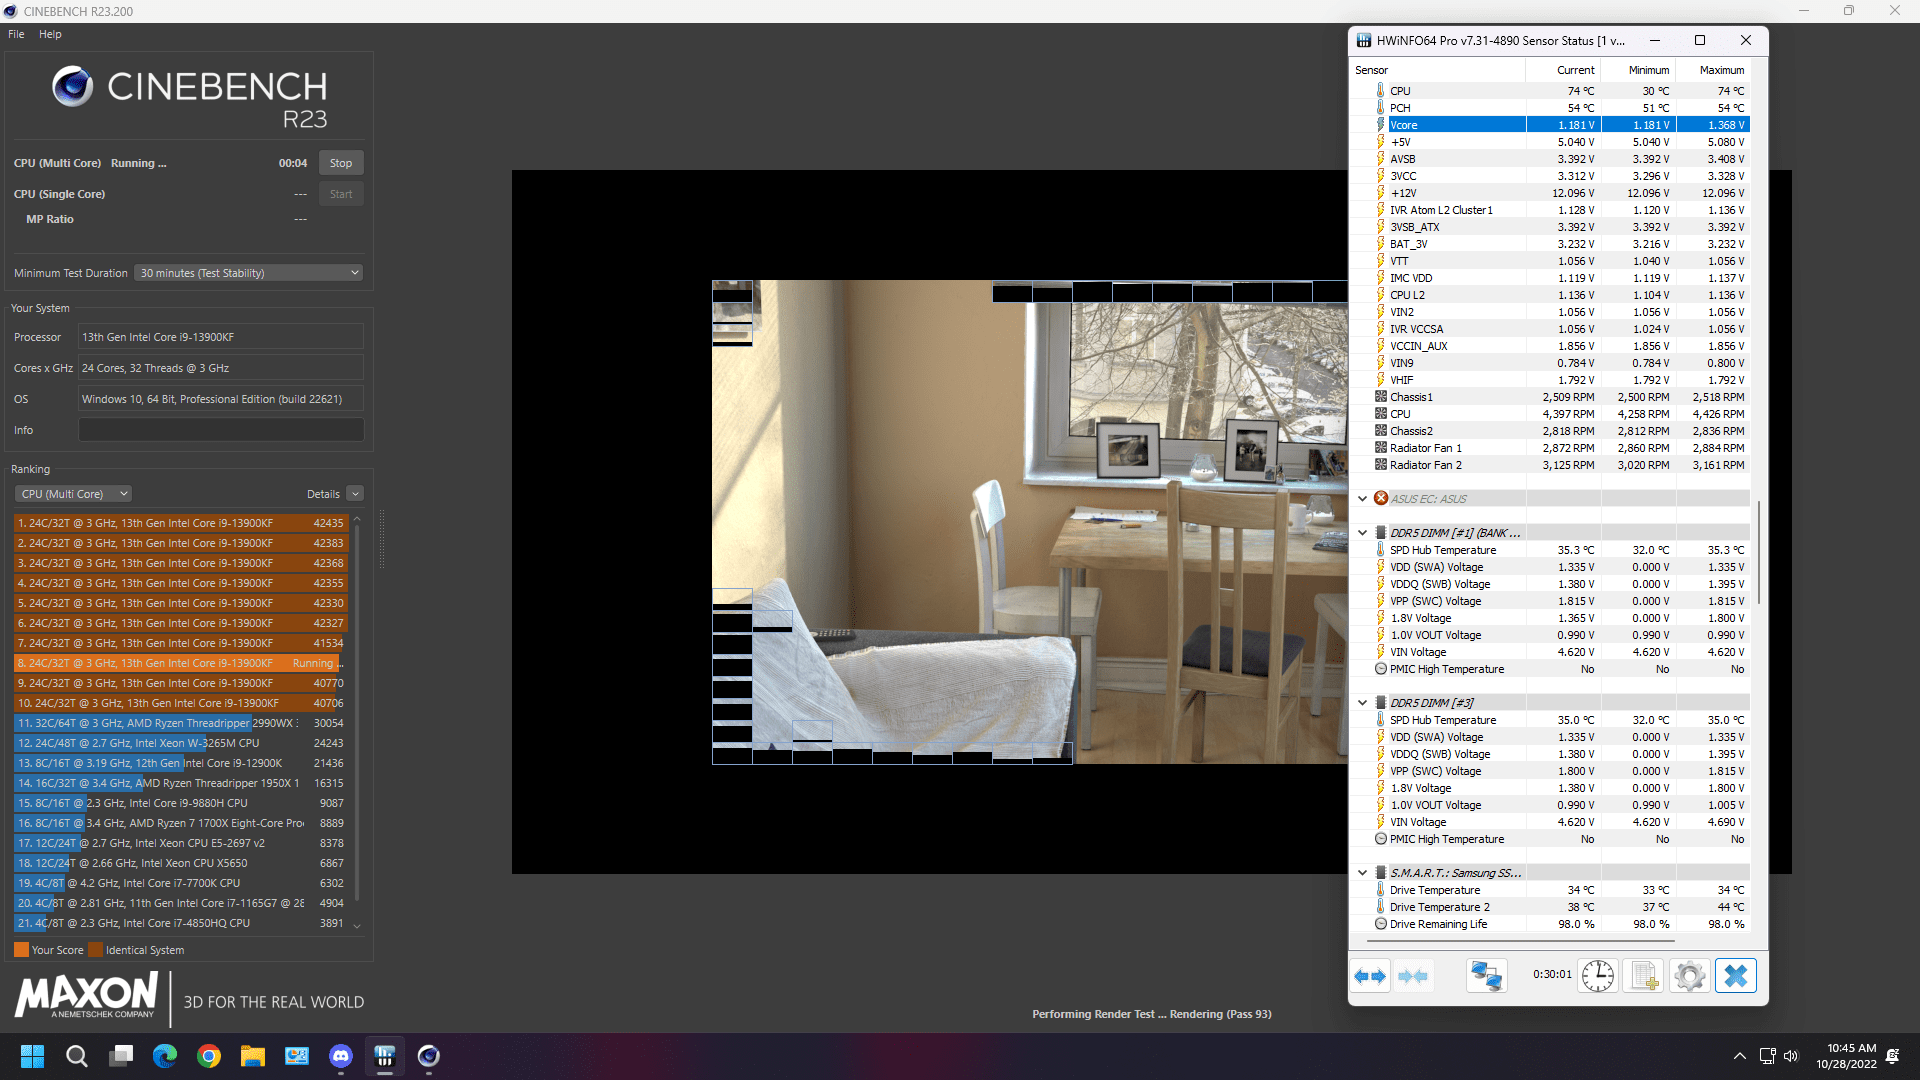Click the Info input field
The width and height of the screenshot is (1920, 1080).
[221, 430]
